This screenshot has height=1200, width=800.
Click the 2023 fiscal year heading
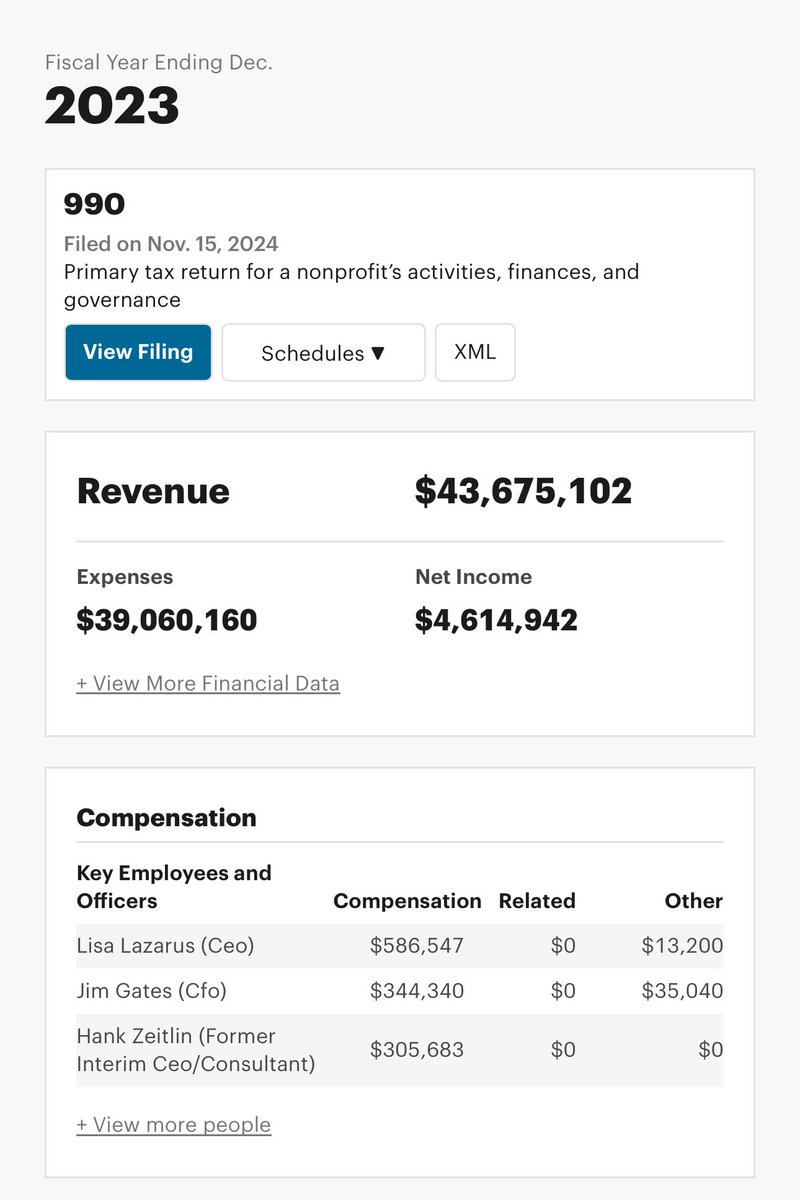pos(112,106)
